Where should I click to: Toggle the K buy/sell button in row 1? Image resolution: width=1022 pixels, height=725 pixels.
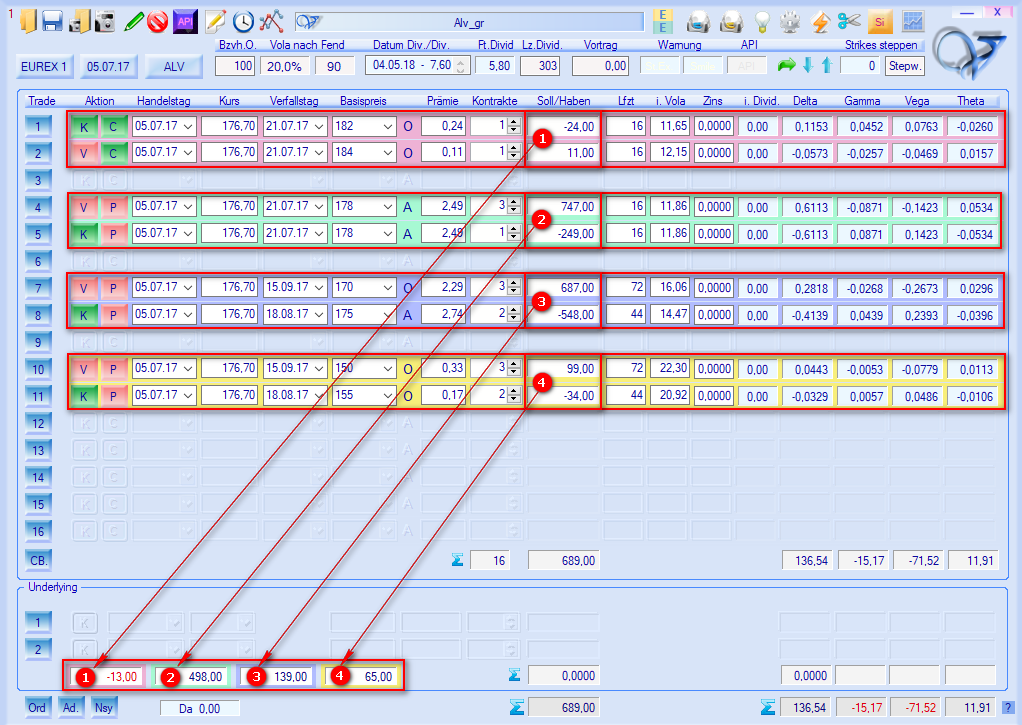coord(84,126)
